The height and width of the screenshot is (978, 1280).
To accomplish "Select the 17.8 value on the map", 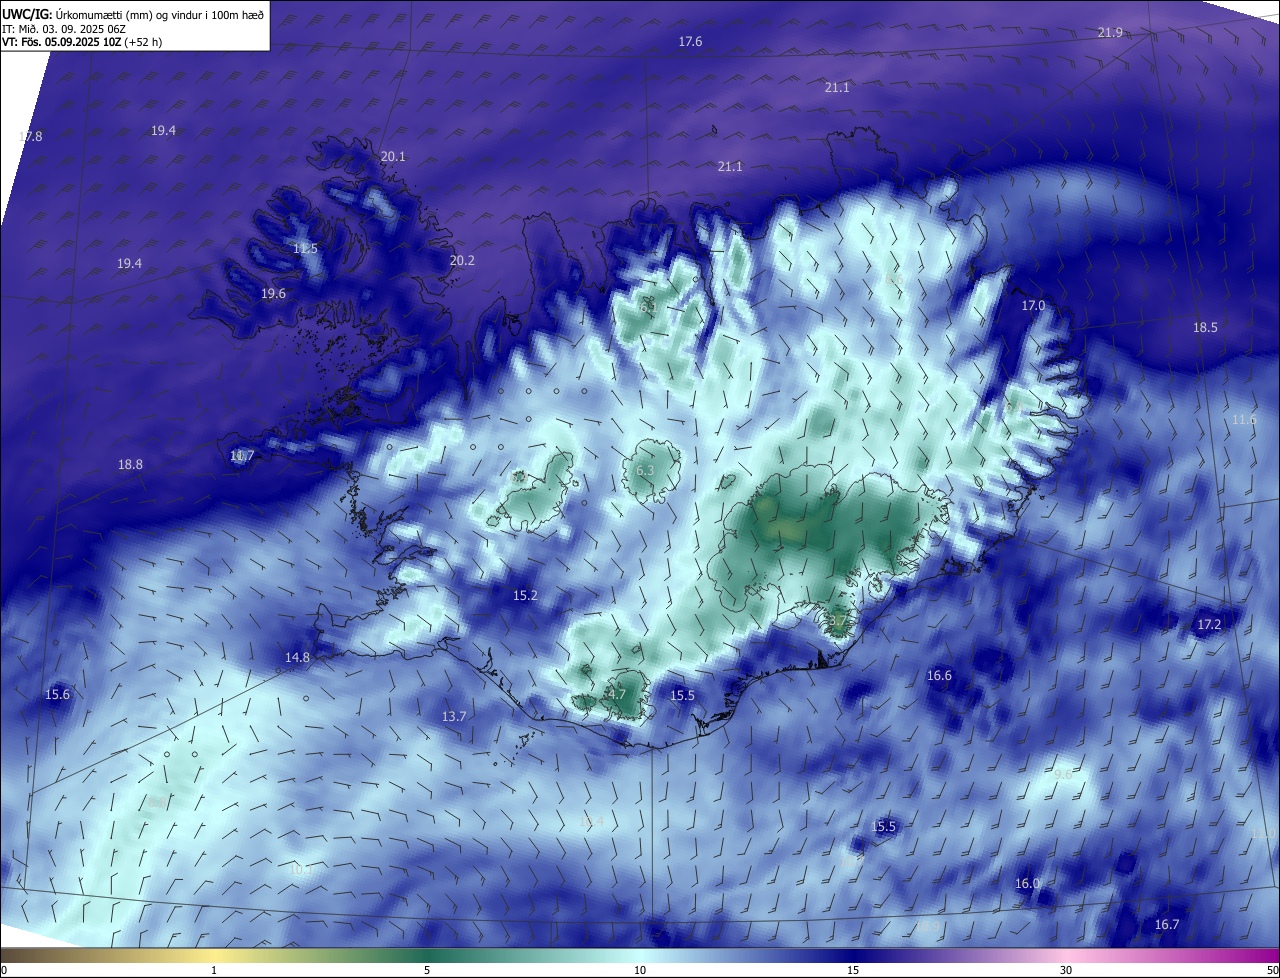I will (30, 137).
